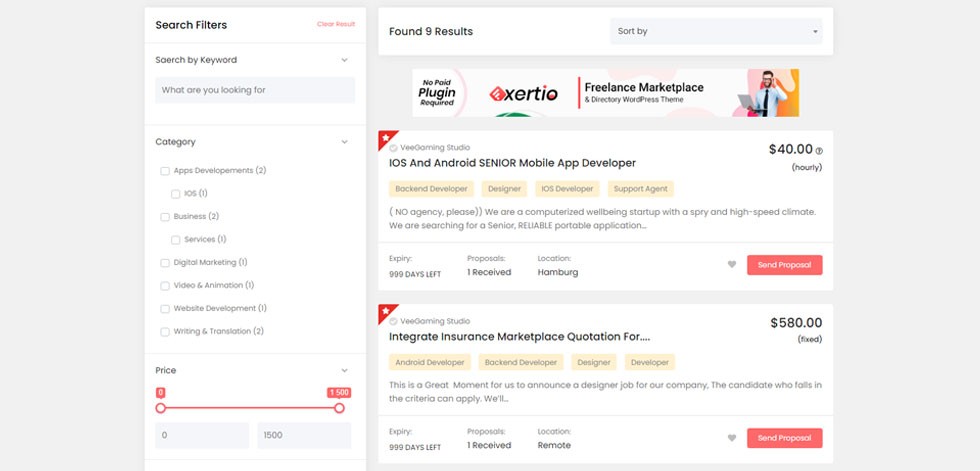The width and height of the screenshot is (980, 471).
Task: Check the Business category box
Action: click(x=165, y=217)
